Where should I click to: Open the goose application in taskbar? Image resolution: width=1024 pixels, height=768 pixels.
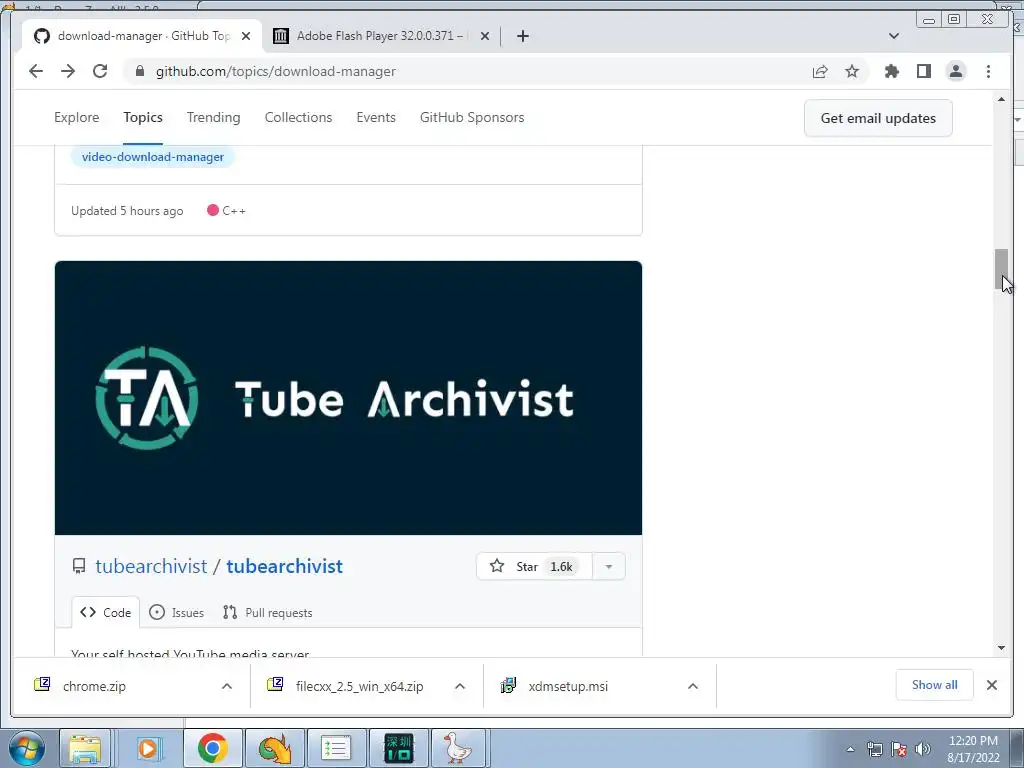tap(458, 748)
